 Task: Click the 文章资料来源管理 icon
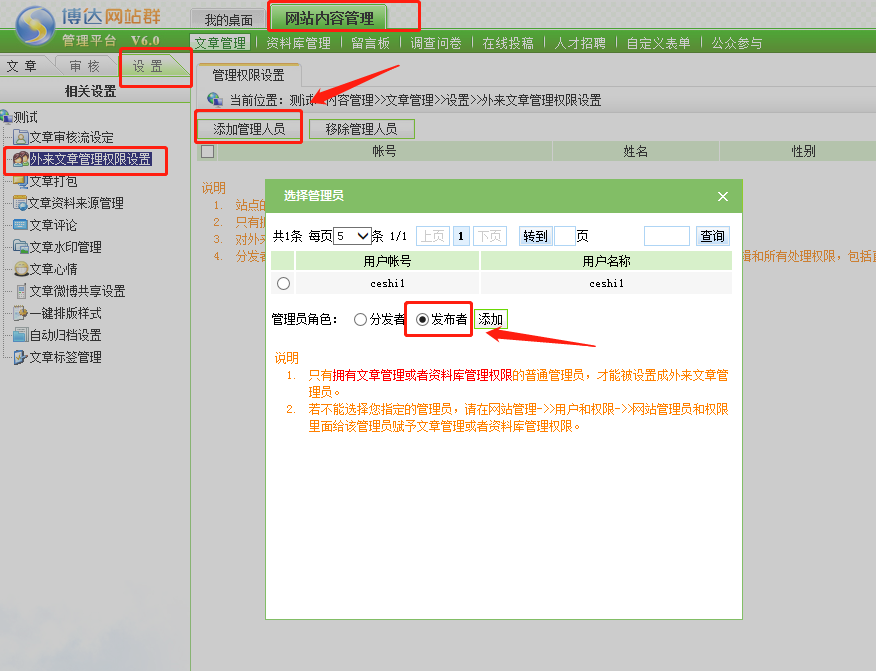[21, 204]
